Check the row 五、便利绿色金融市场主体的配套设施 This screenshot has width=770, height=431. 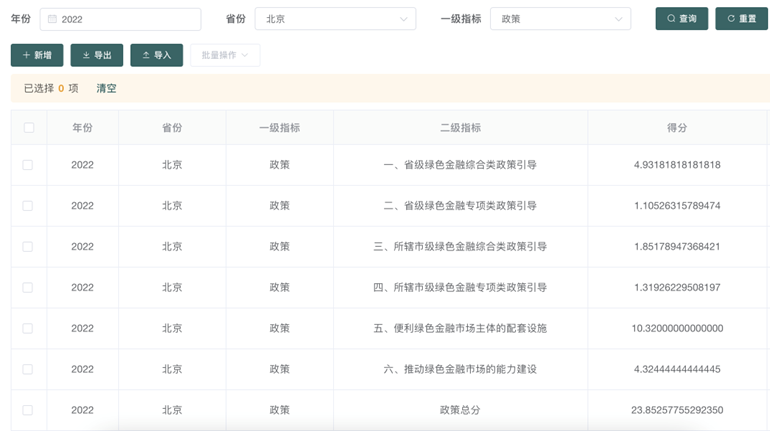(28, 328)
